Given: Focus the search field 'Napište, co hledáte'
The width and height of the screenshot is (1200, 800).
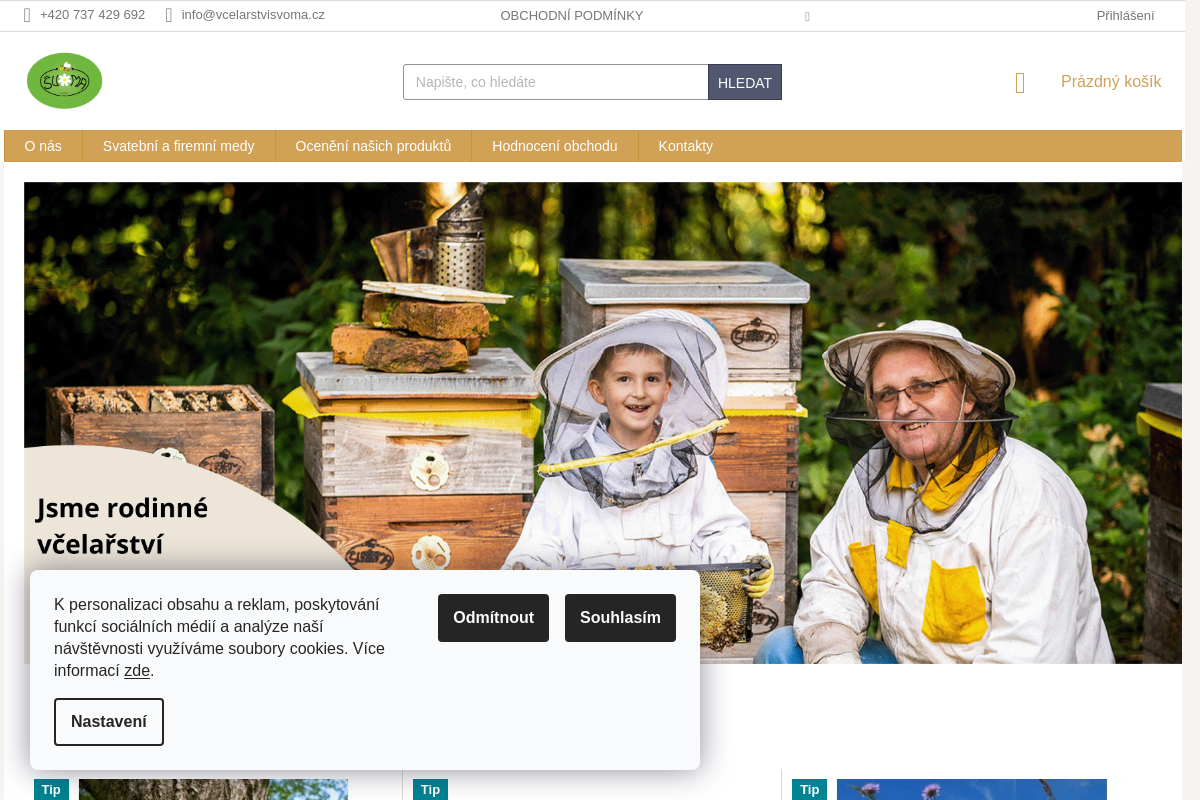Looking at the screenshot, I should pyautogui.click(x=556, y=82).
